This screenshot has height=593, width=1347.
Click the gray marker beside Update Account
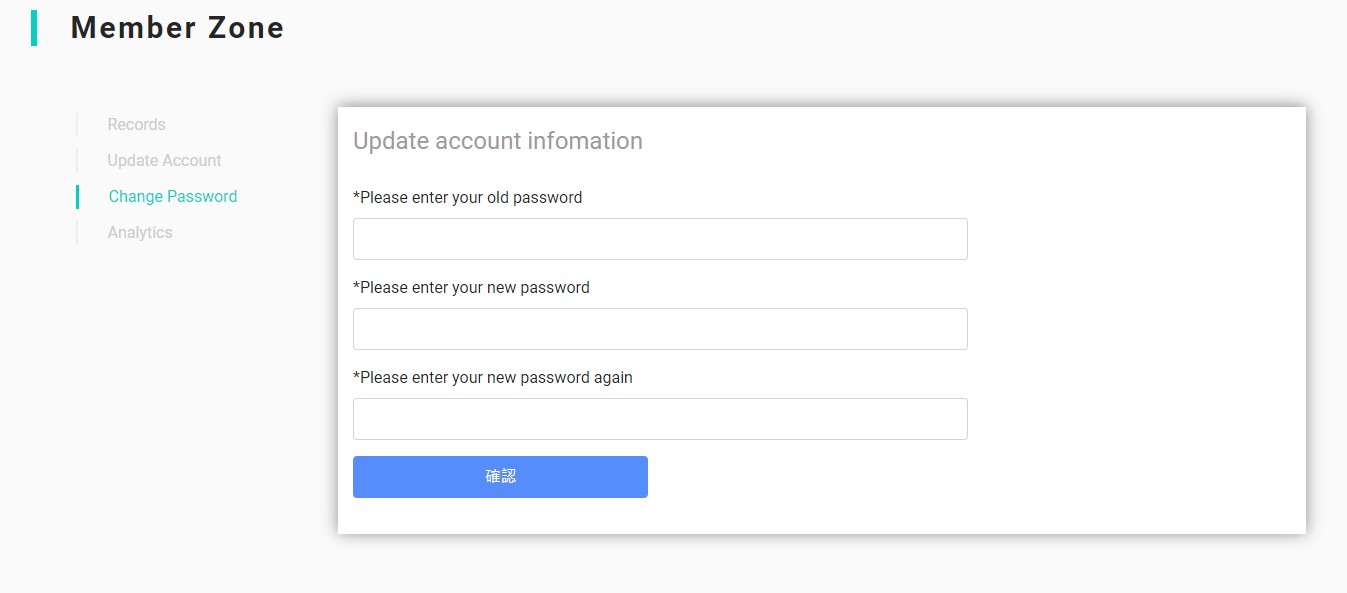(x=77, y=161)
